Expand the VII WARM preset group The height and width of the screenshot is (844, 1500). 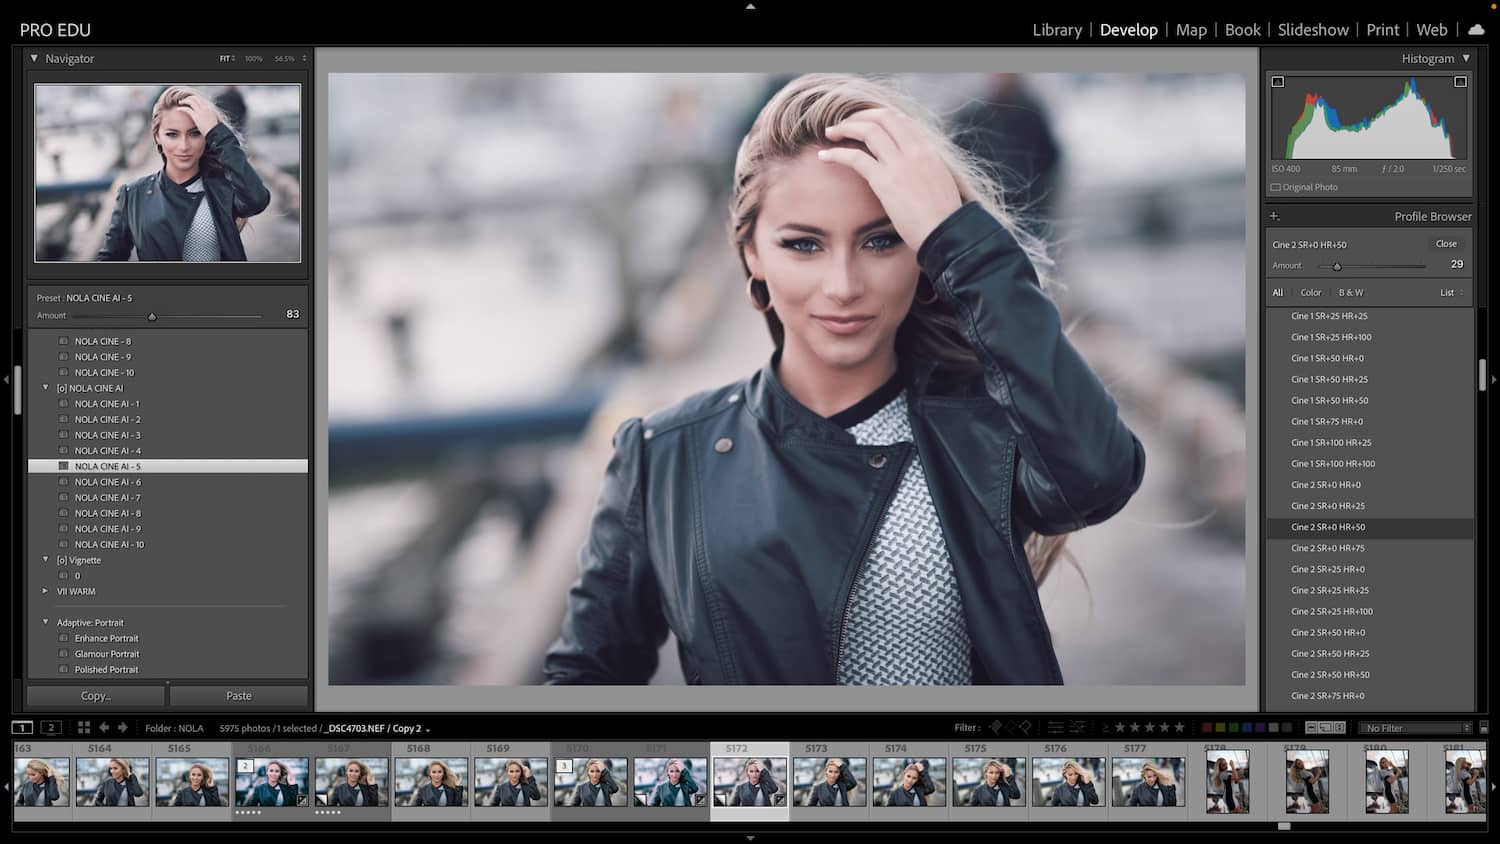click(45, 591)
